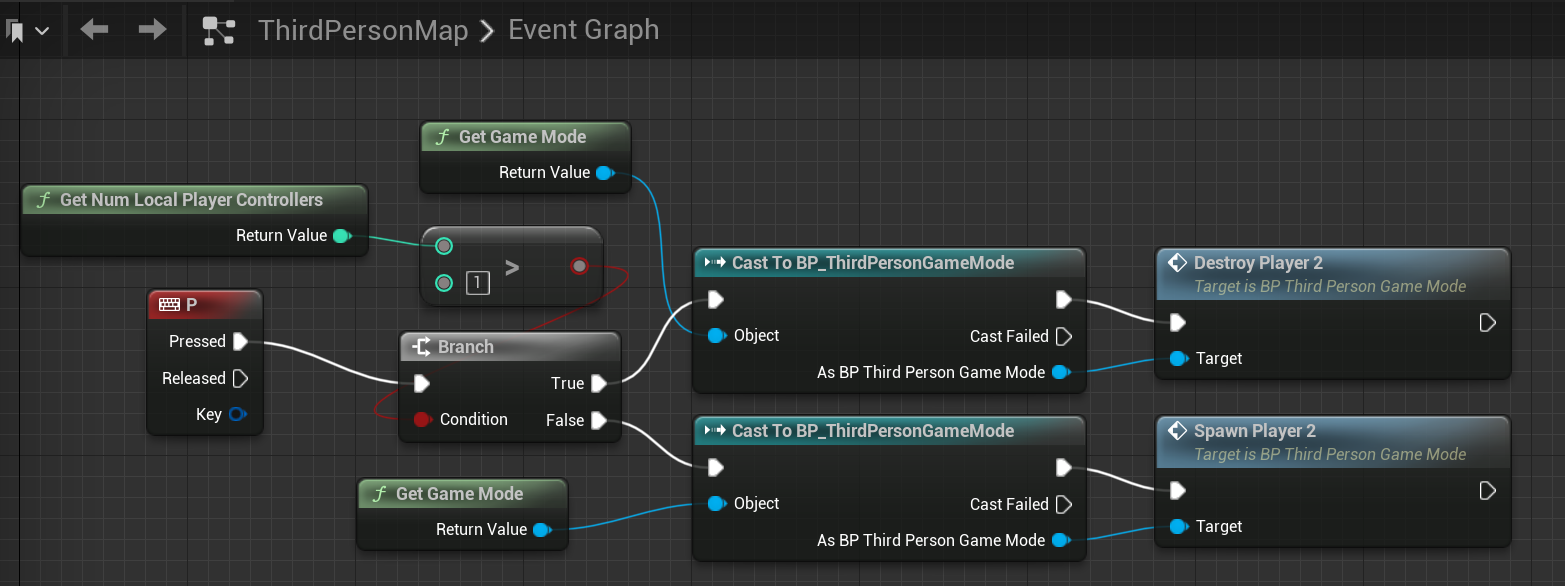The image size is (1565, 586).
Task: Click Destroy Player 2 input execution pin
Action: (1178, 322)
